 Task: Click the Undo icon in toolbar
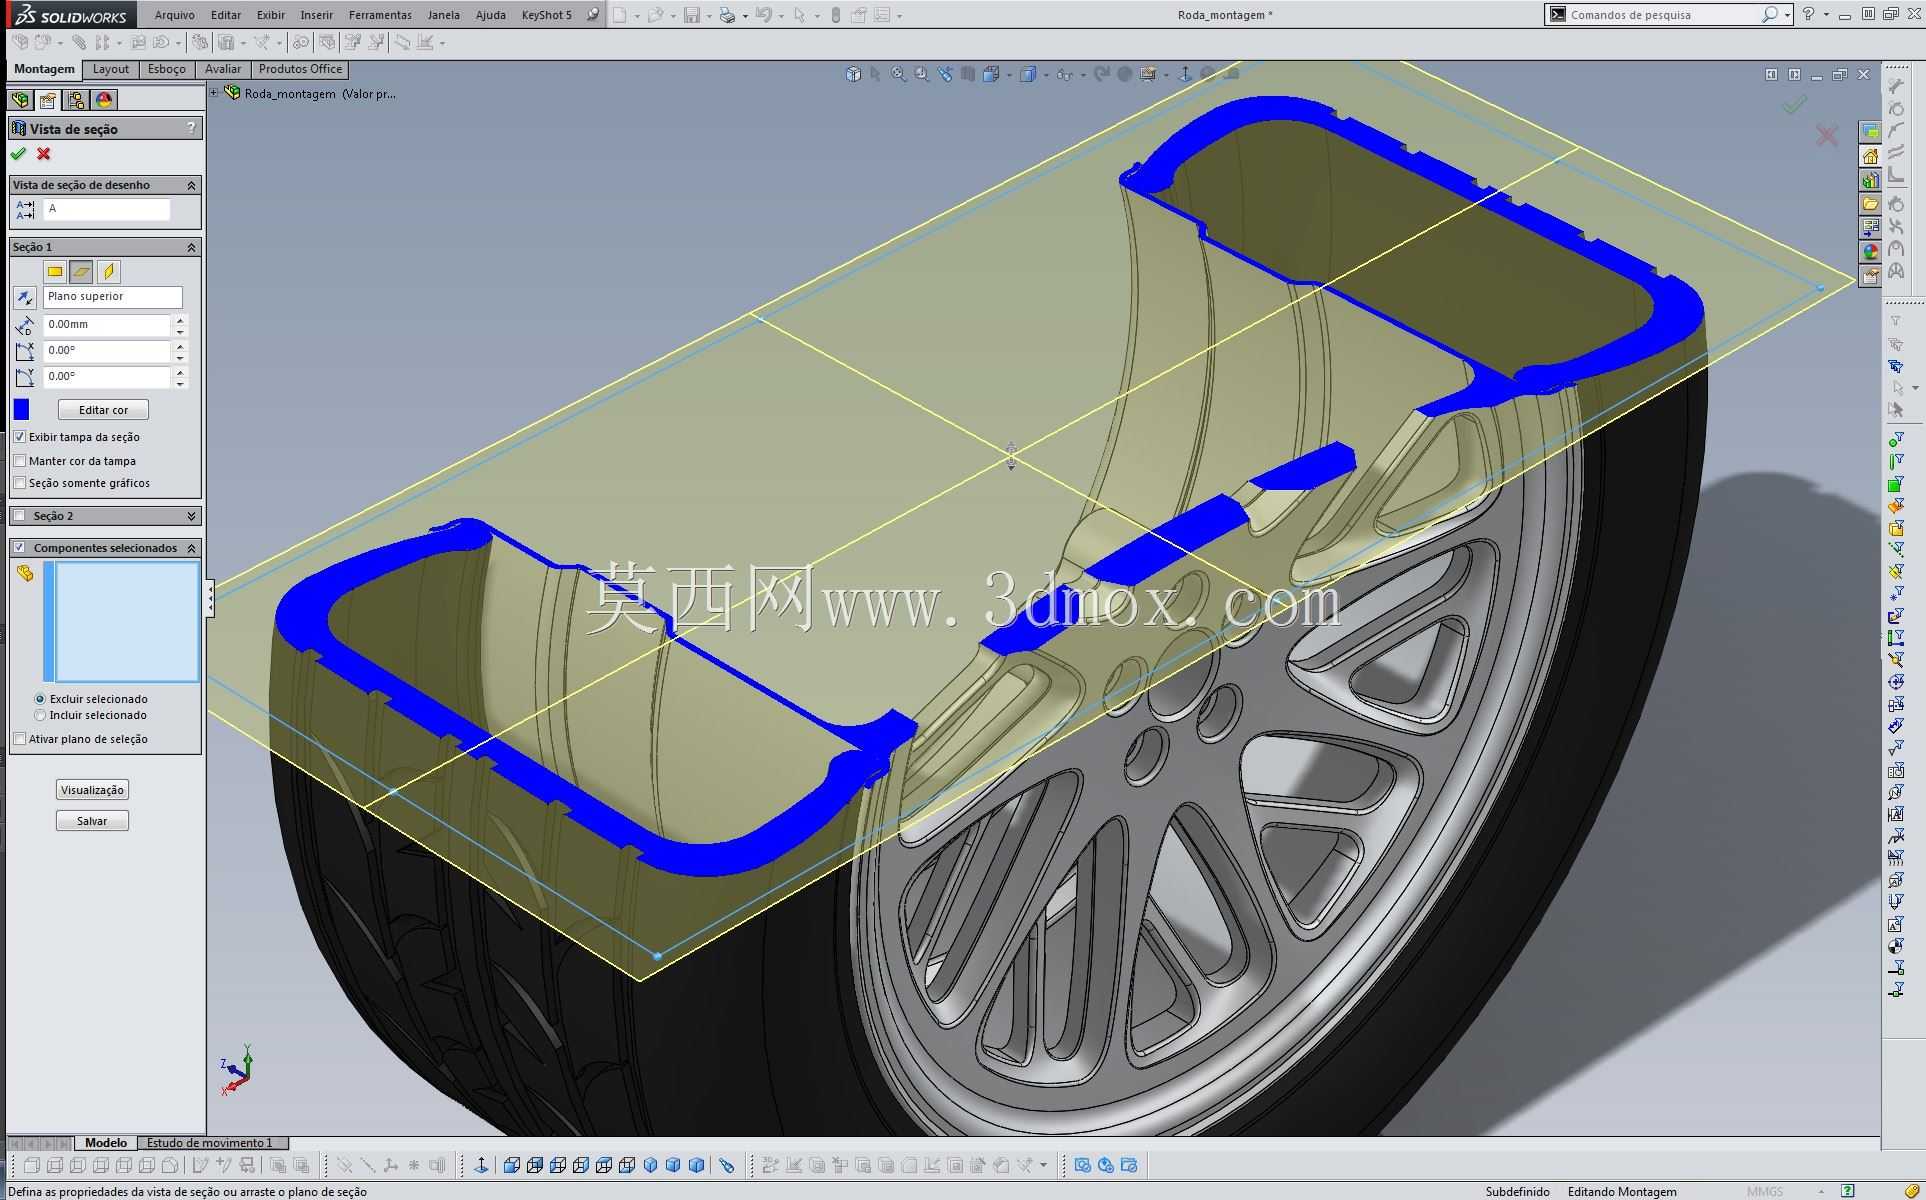763,15
